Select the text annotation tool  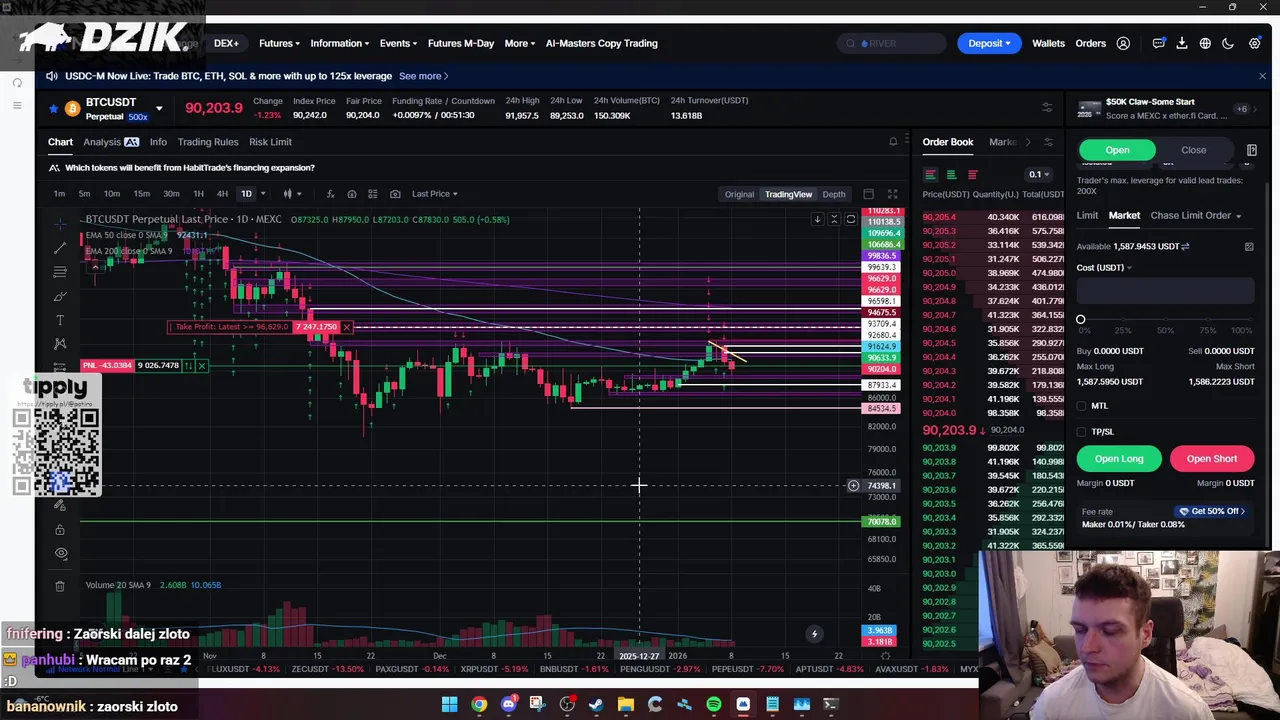(60, 320)
